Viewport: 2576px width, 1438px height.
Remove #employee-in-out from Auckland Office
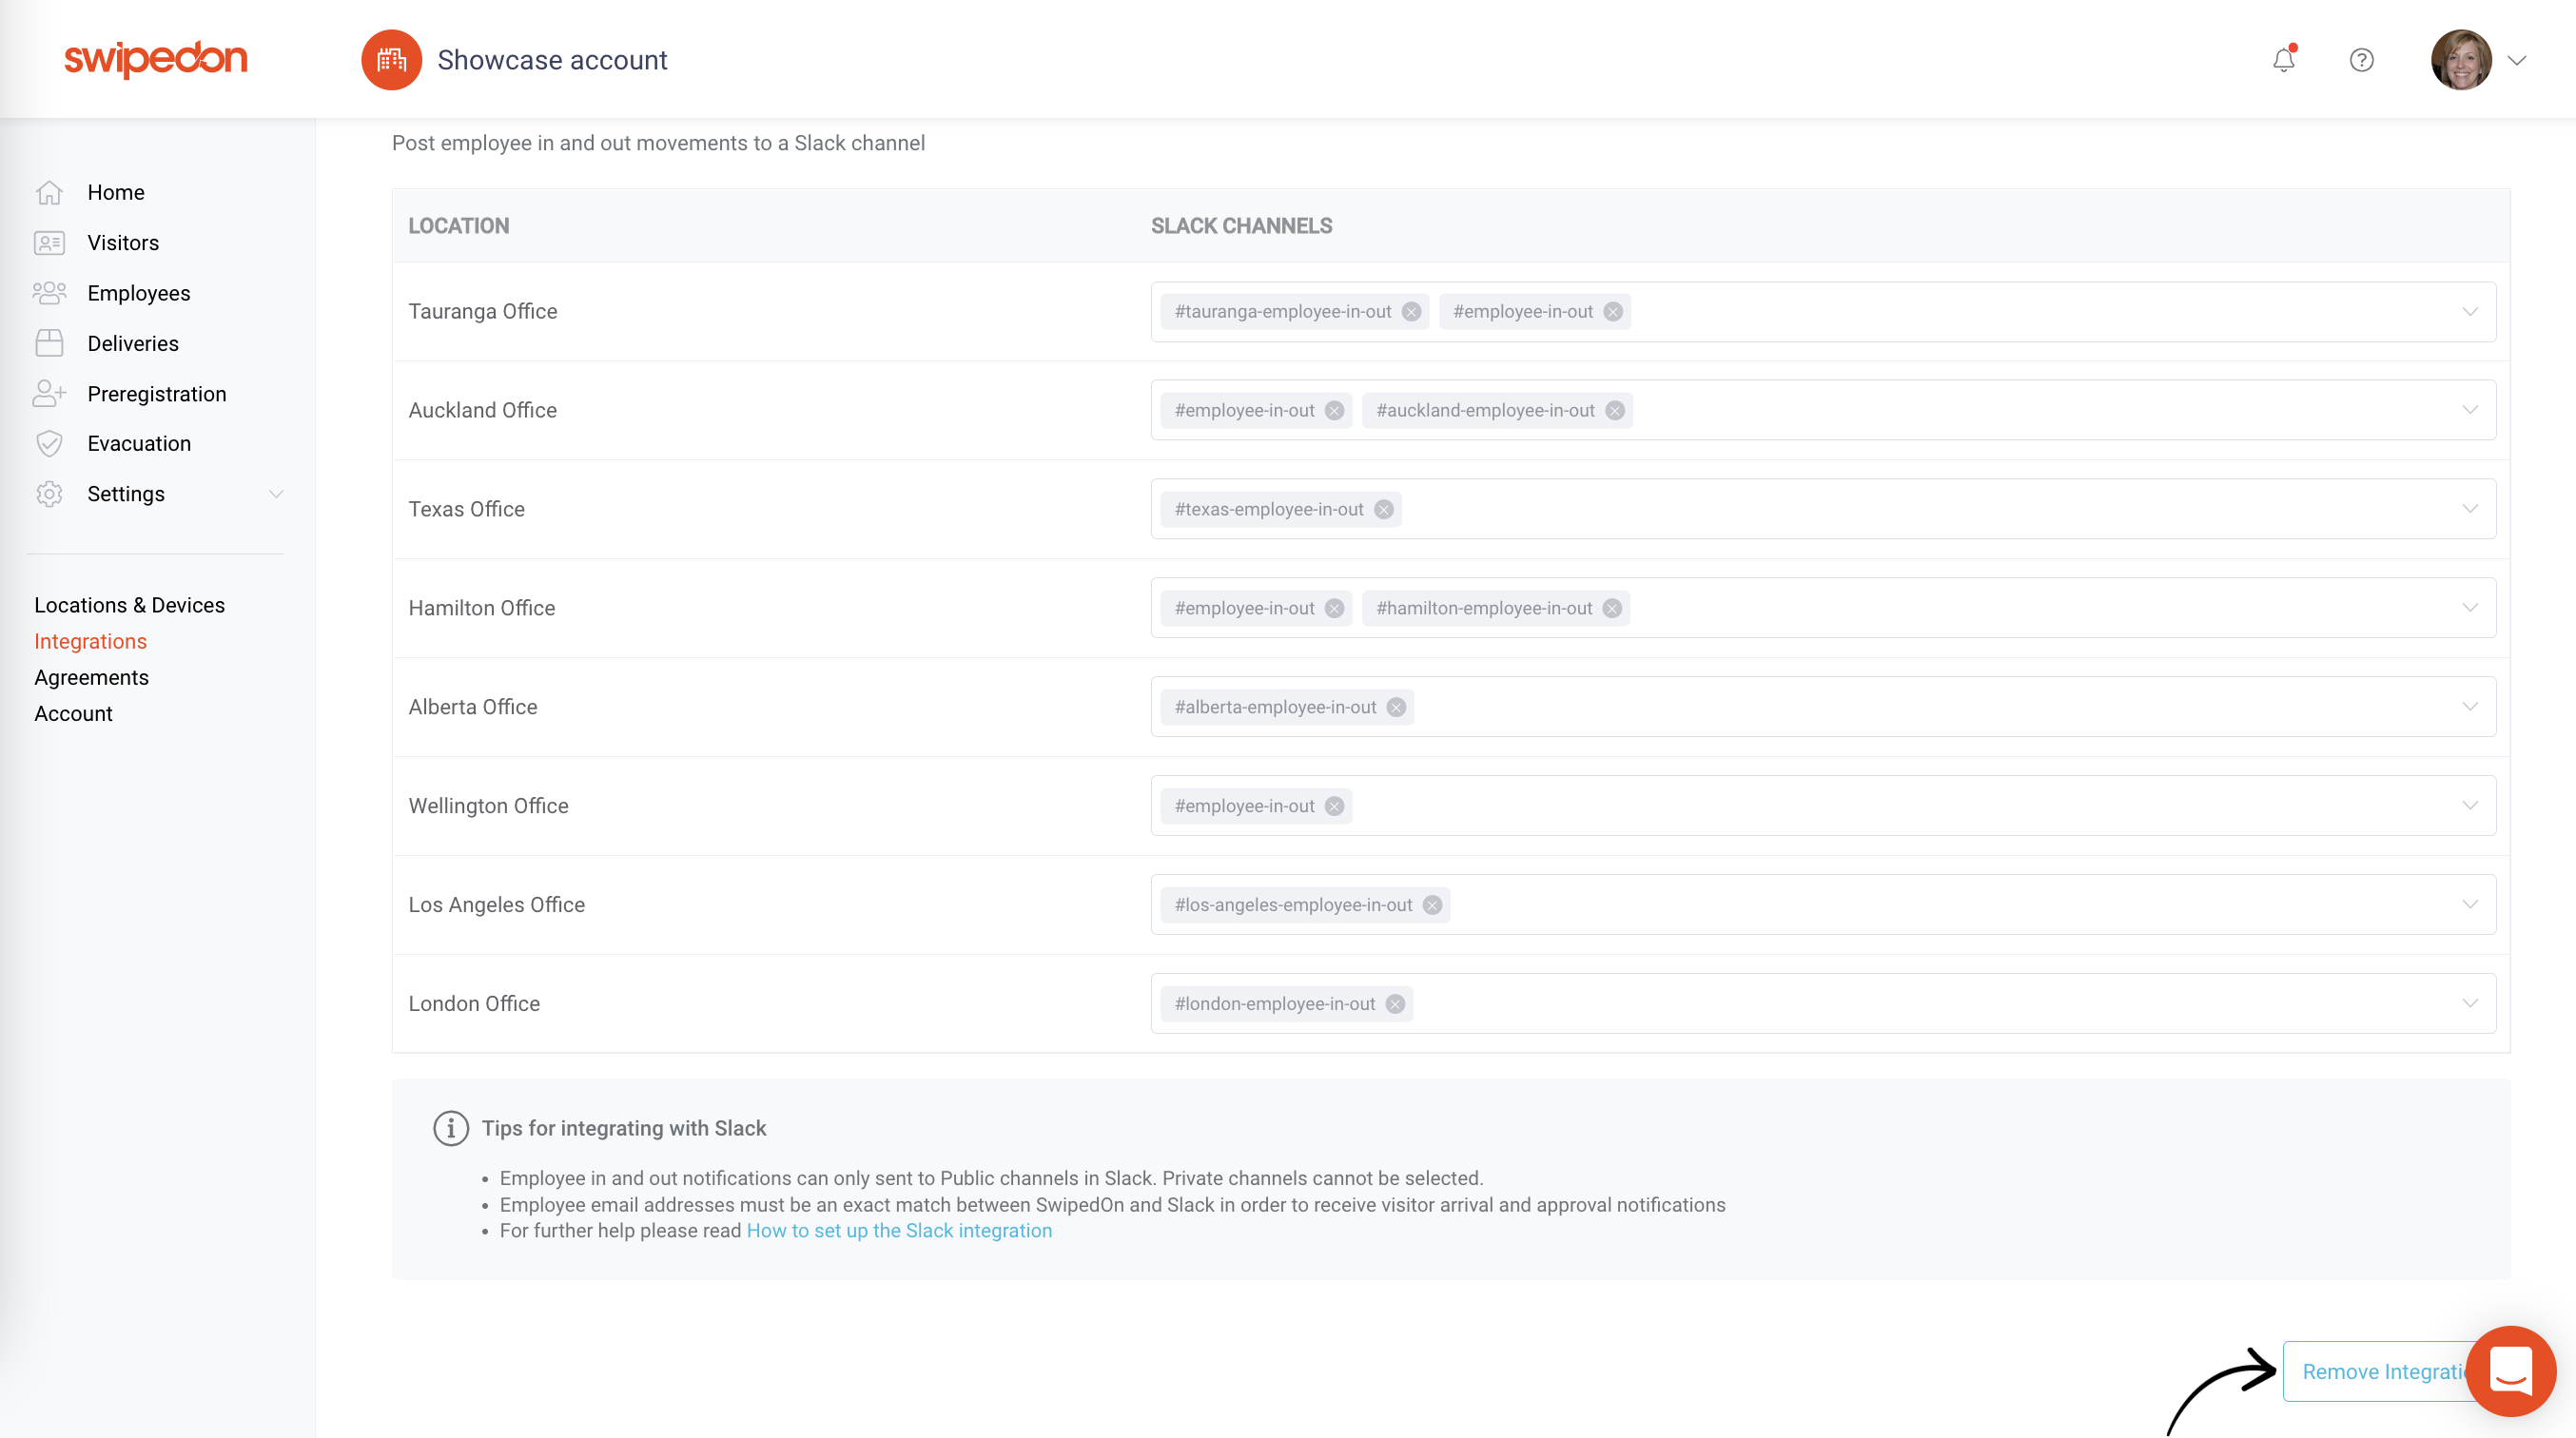tap(1334, 411)
